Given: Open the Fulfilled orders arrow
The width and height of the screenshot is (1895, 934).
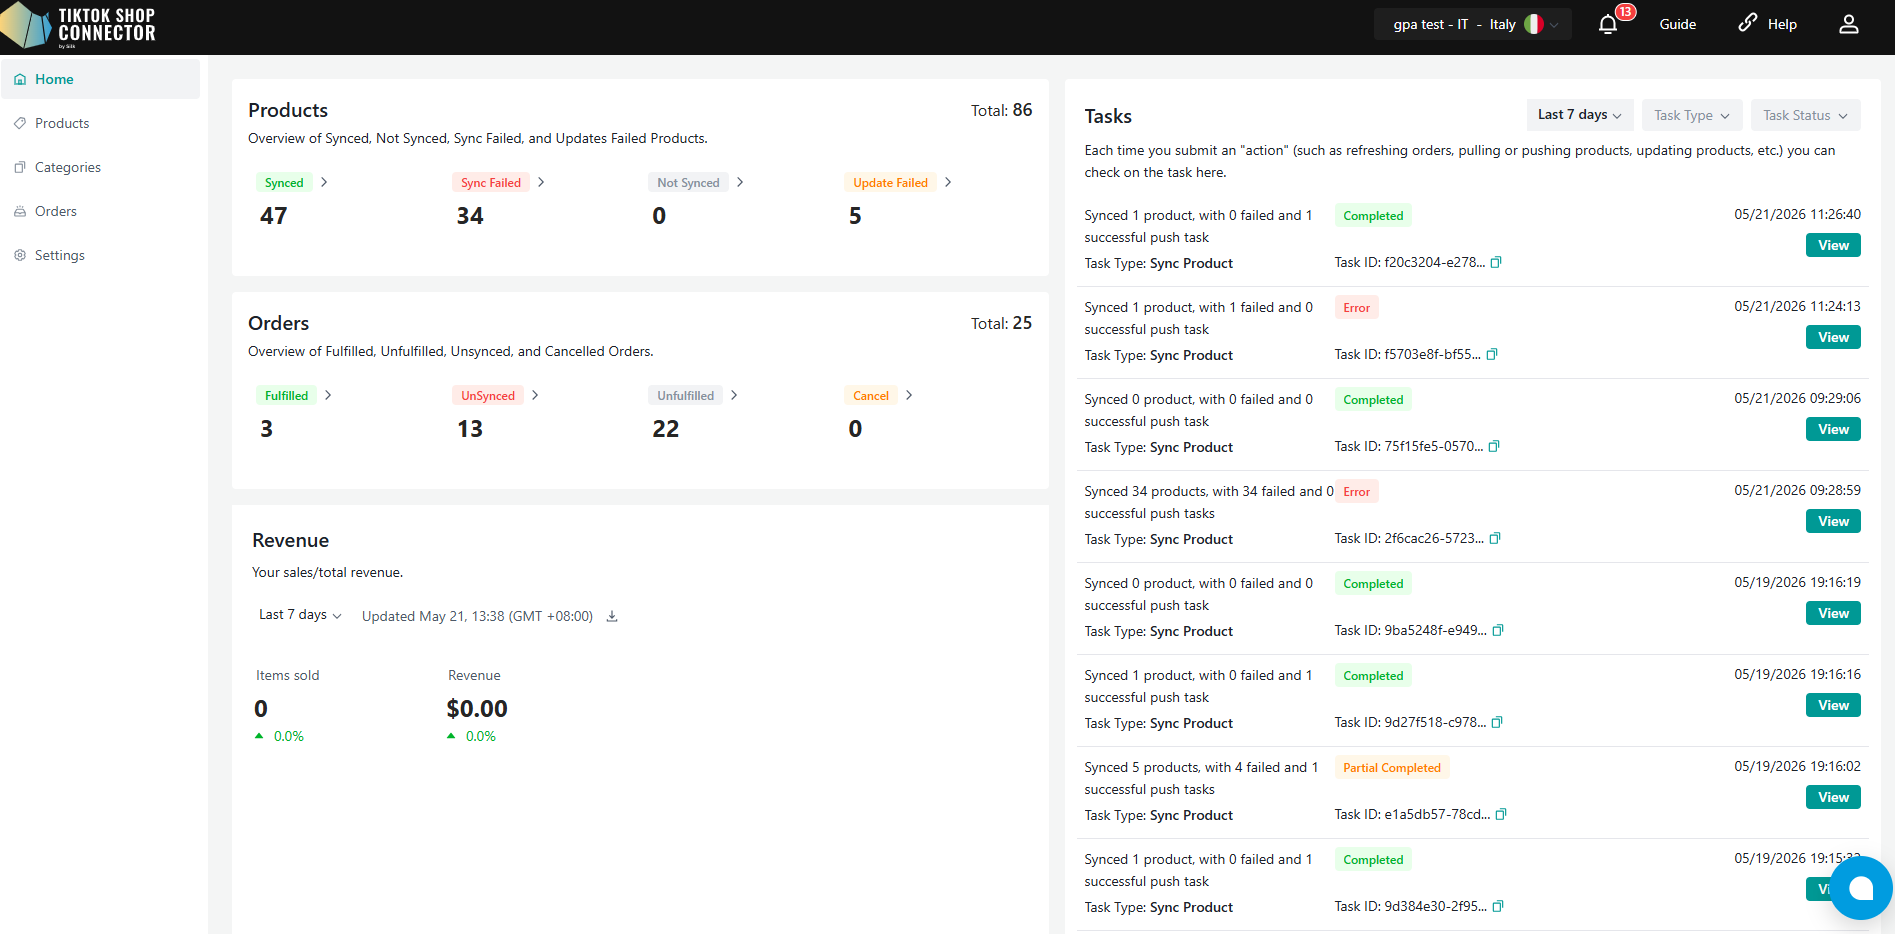Looking at the screenshot, I should [x=328, y=395].
